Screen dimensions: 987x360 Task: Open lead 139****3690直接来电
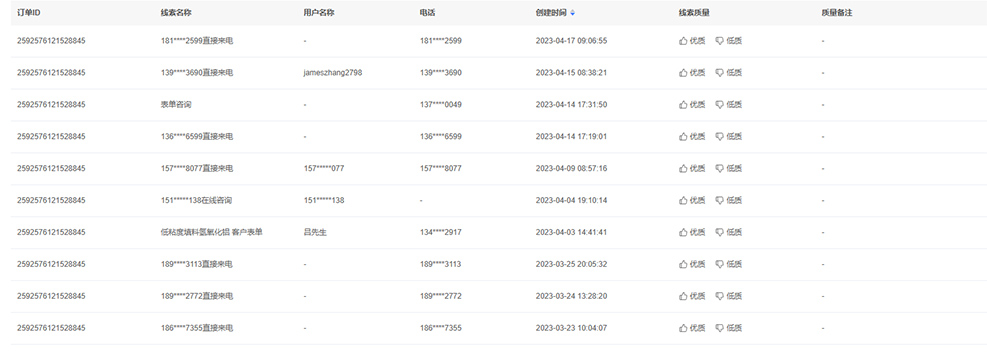[x=197, y=73]
